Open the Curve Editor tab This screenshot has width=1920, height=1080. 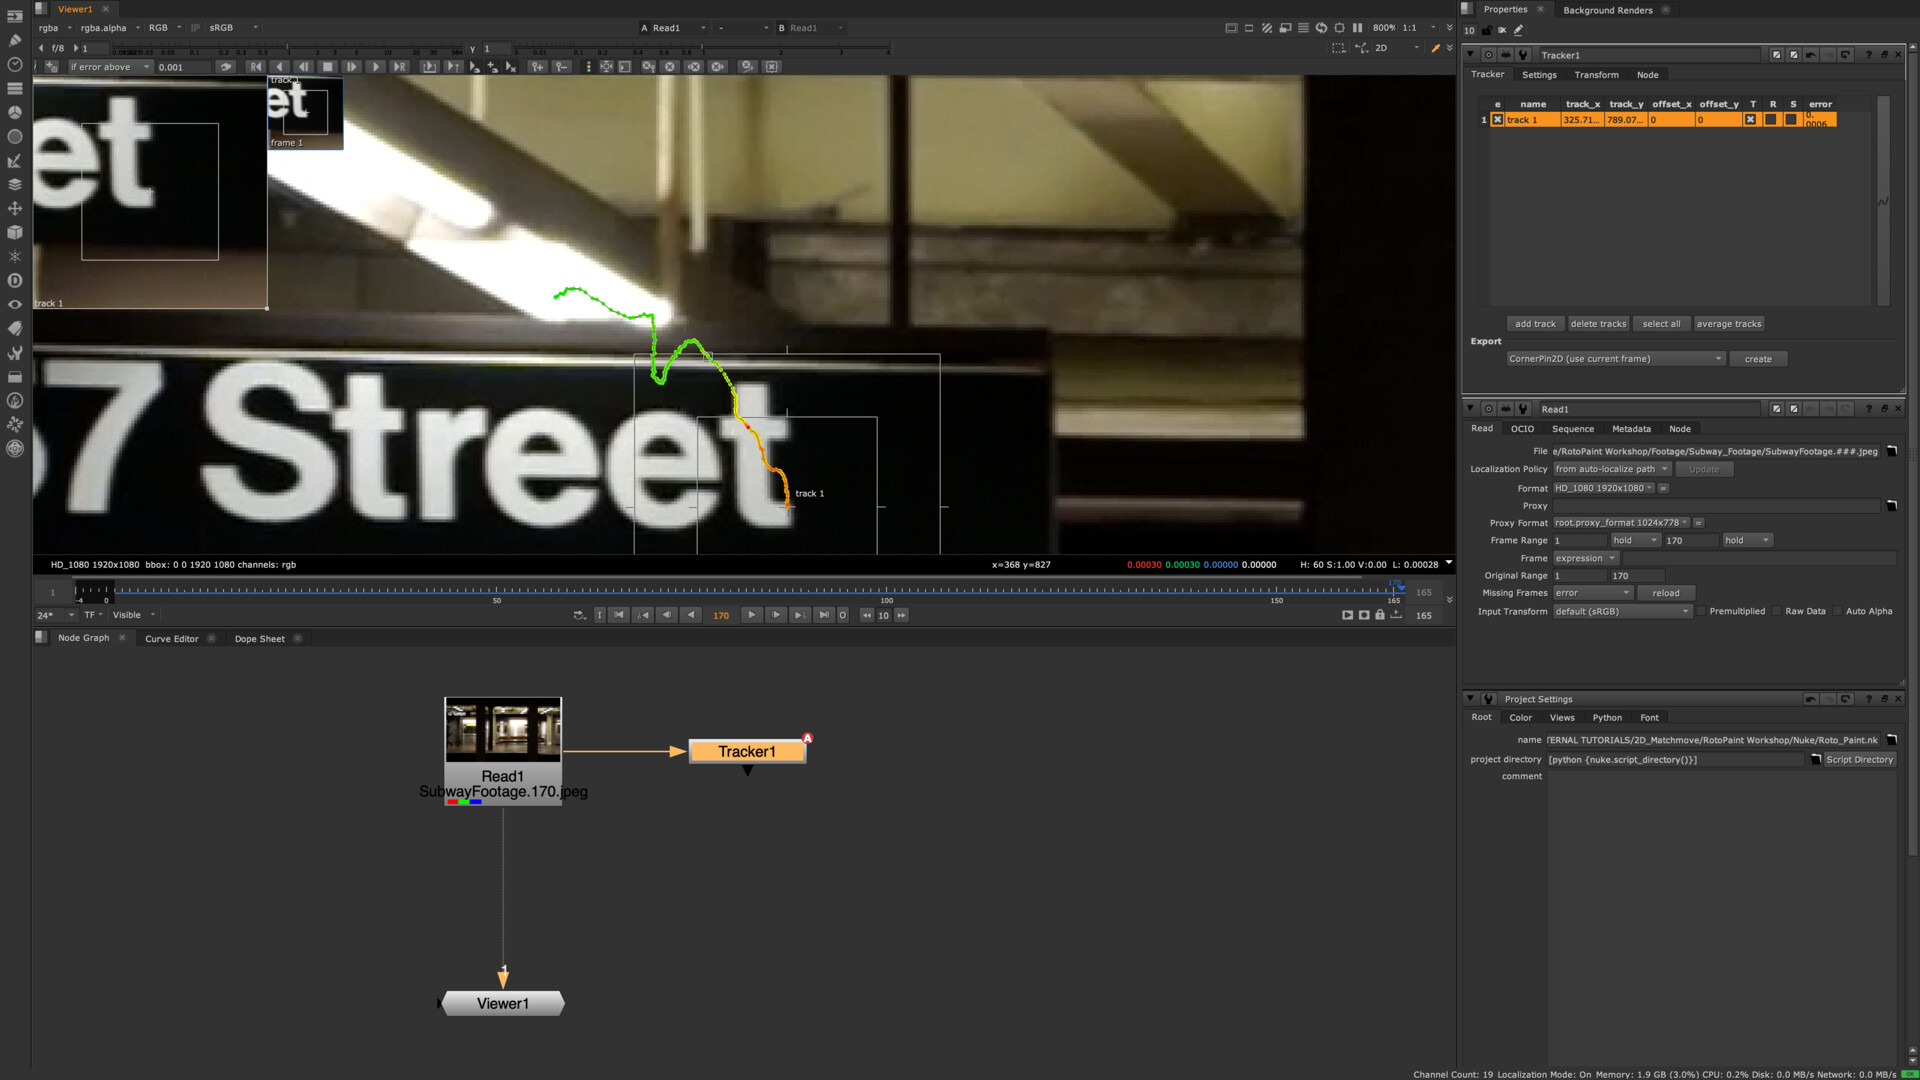pos(171,639)
